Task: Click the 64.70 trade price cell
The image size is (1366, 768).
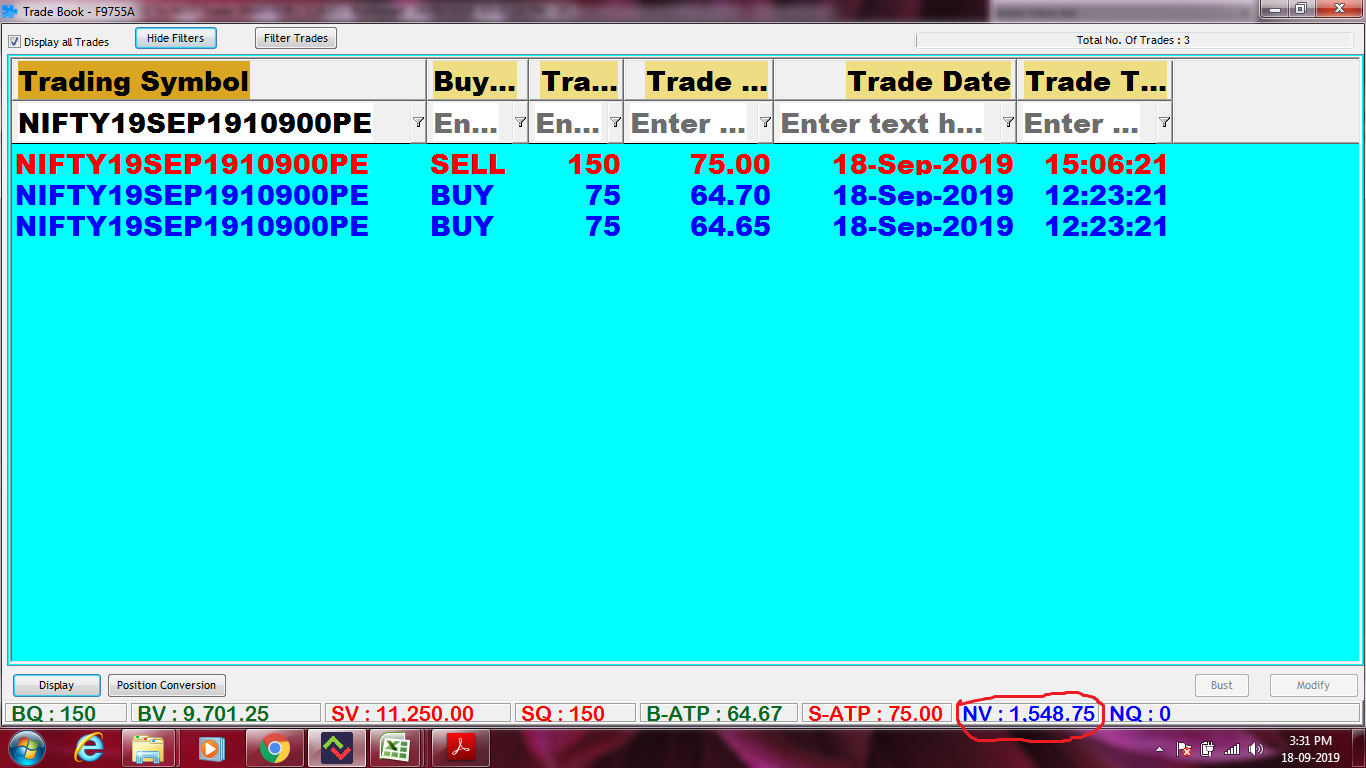Action: tap(731, 195)
